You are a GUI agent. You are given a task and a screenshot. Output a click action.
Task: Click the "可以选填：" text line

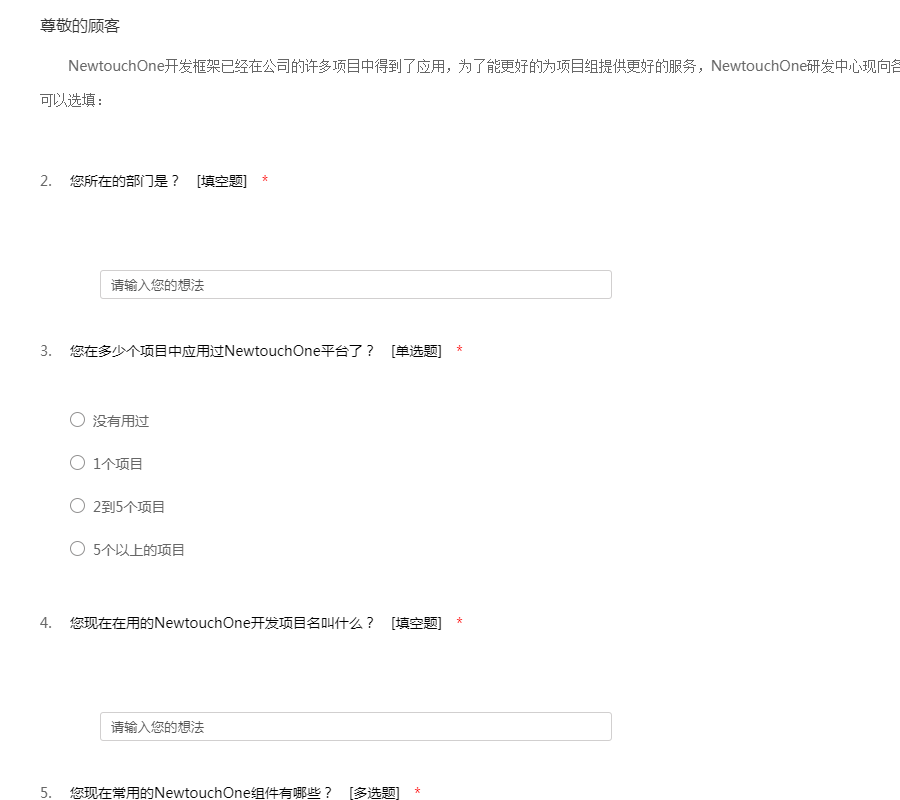(x=71, y=102)
